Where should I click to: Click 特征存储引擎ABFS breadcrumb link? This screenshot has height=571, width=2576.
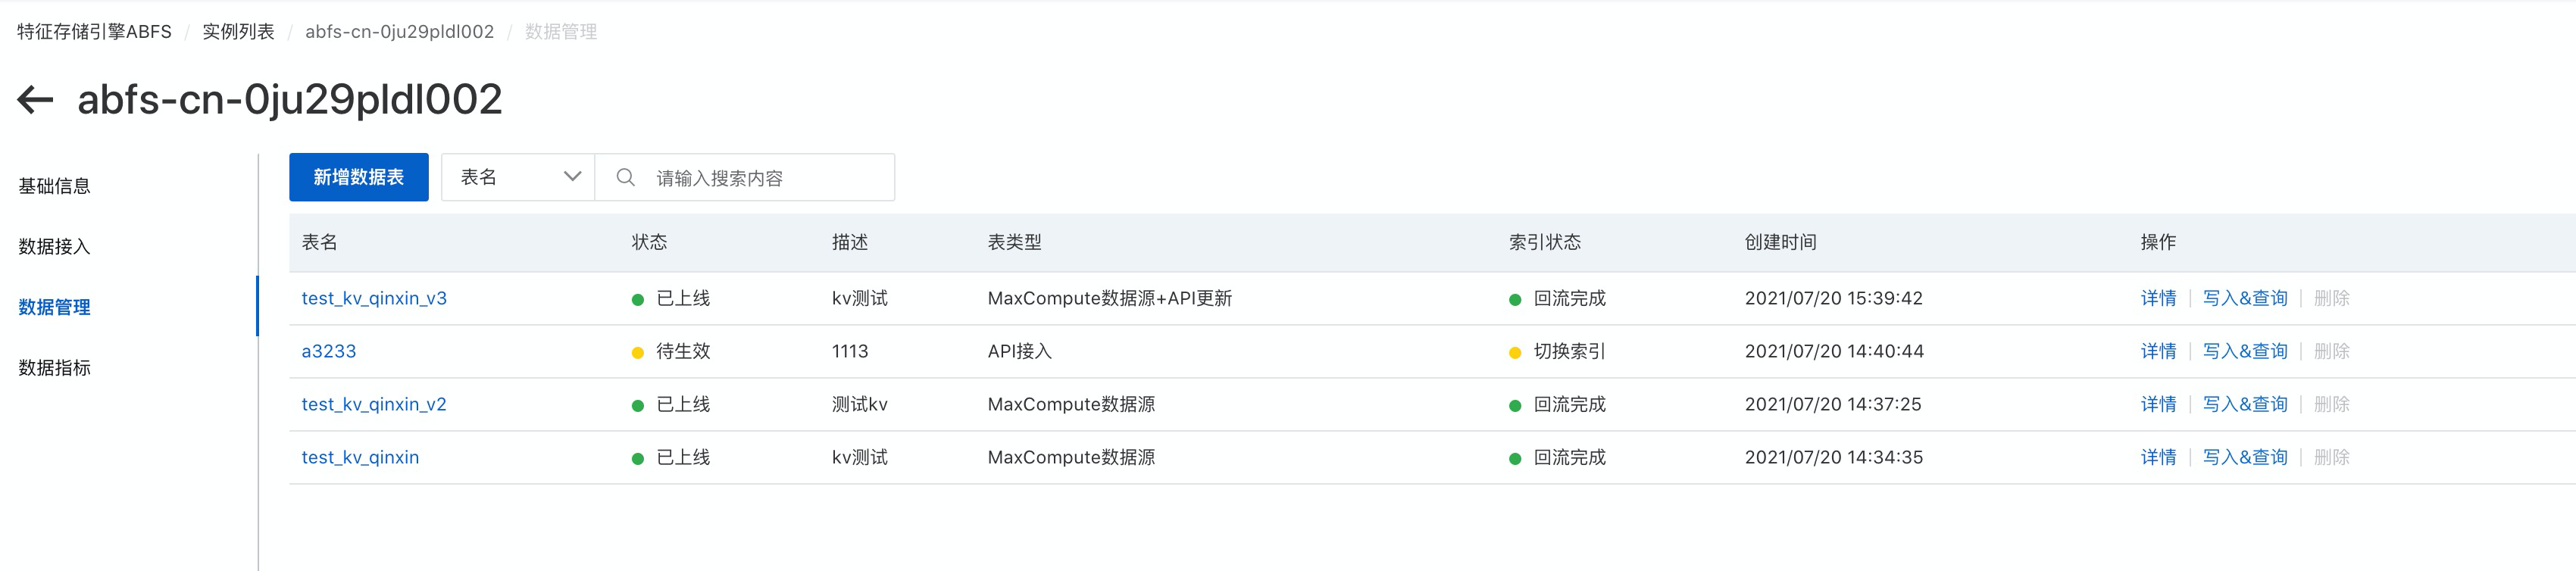click(x=94, y=32)
